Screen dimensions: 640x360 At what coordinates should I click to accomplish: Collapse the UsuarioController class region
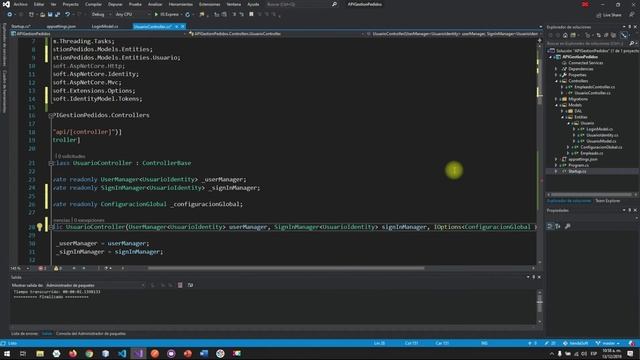coord(51,163)
